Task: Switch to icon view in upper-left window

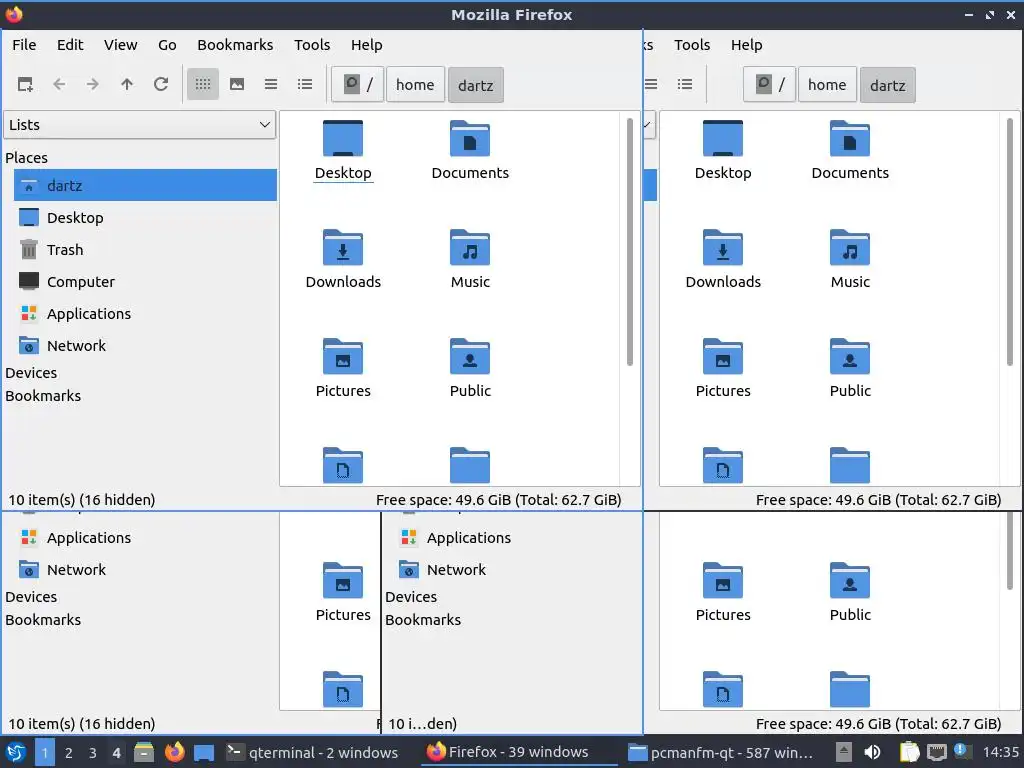Action: 203,84
